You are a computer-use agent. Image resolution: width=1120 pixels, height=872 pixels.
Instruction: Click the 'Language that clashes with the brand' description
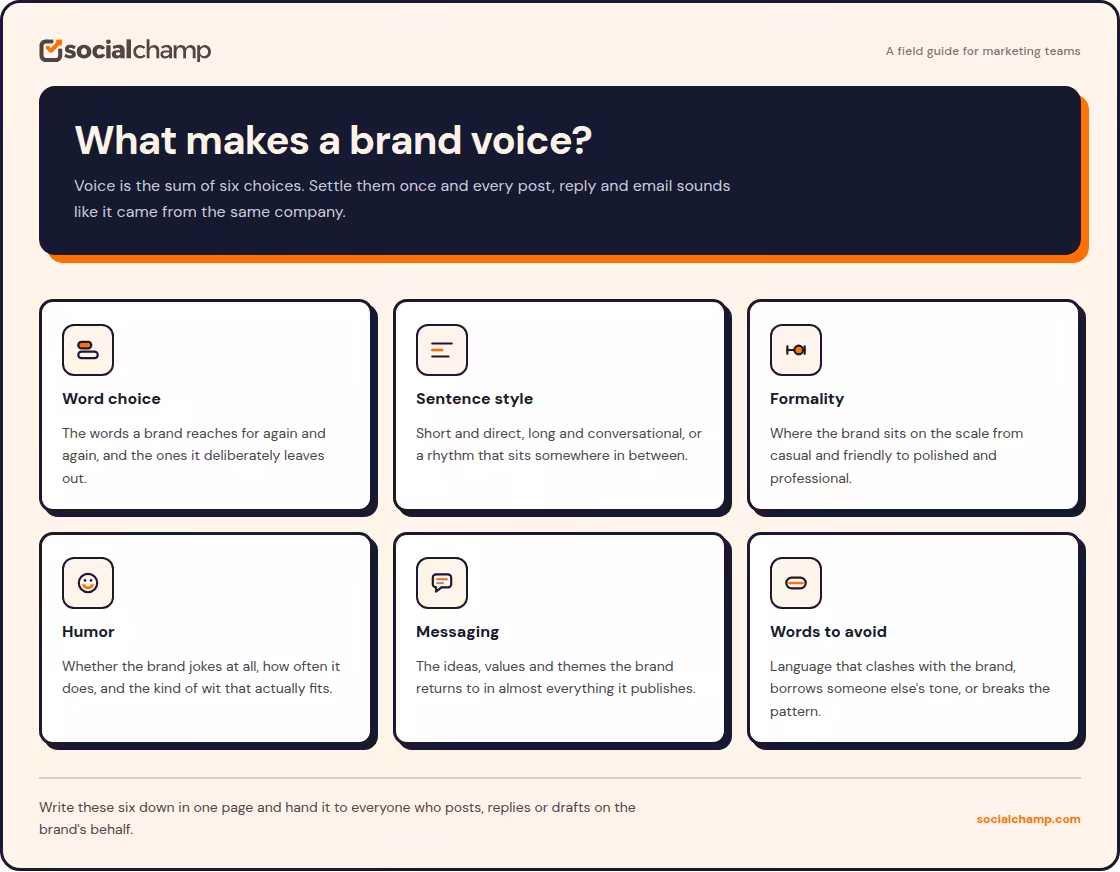910,688
